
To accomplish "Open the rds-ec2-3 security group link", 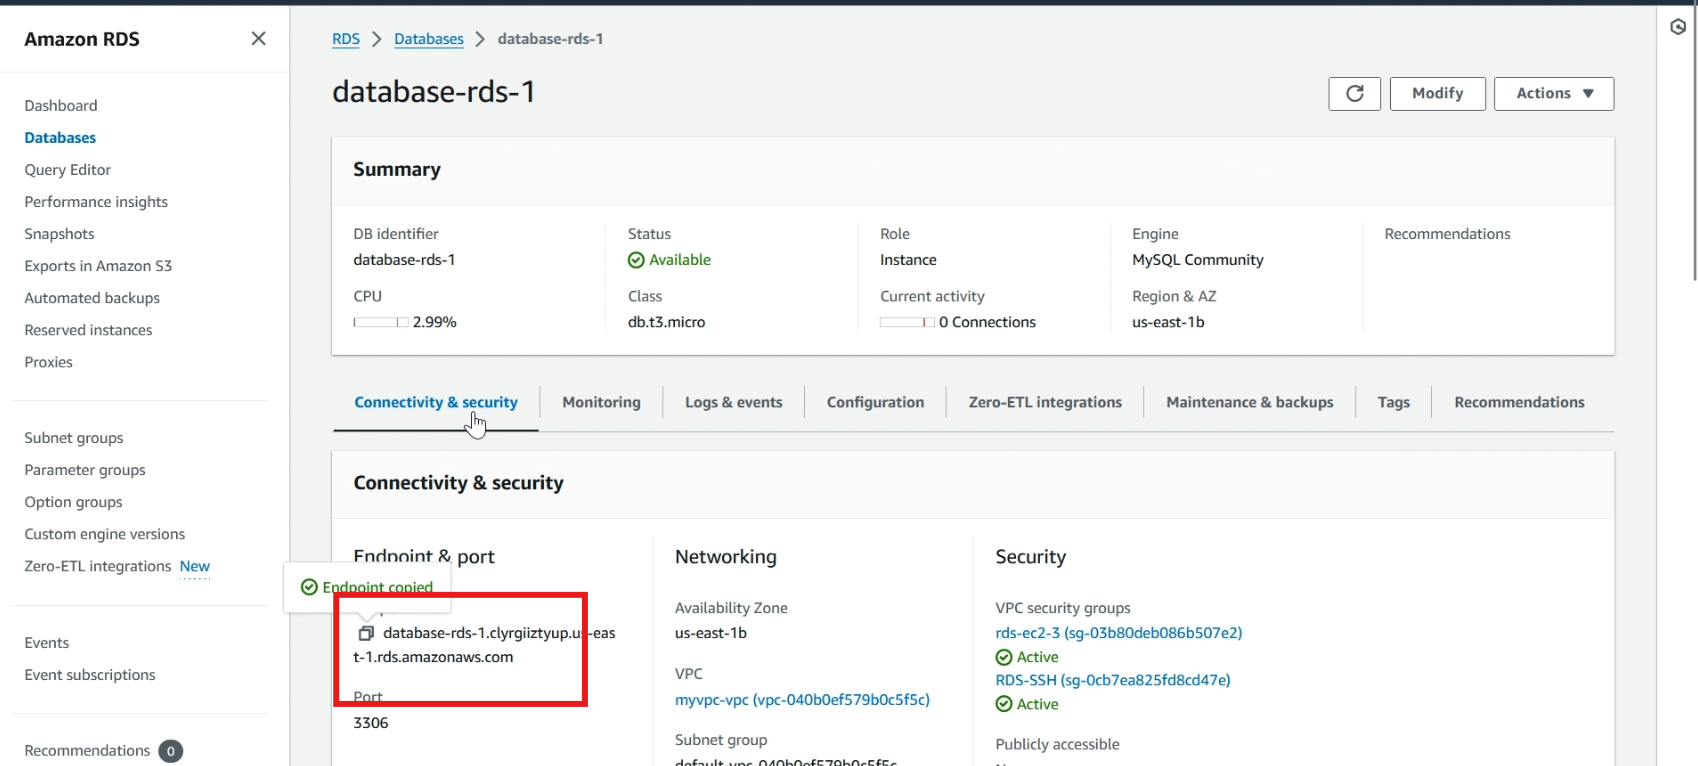I will coord(1118,632).
